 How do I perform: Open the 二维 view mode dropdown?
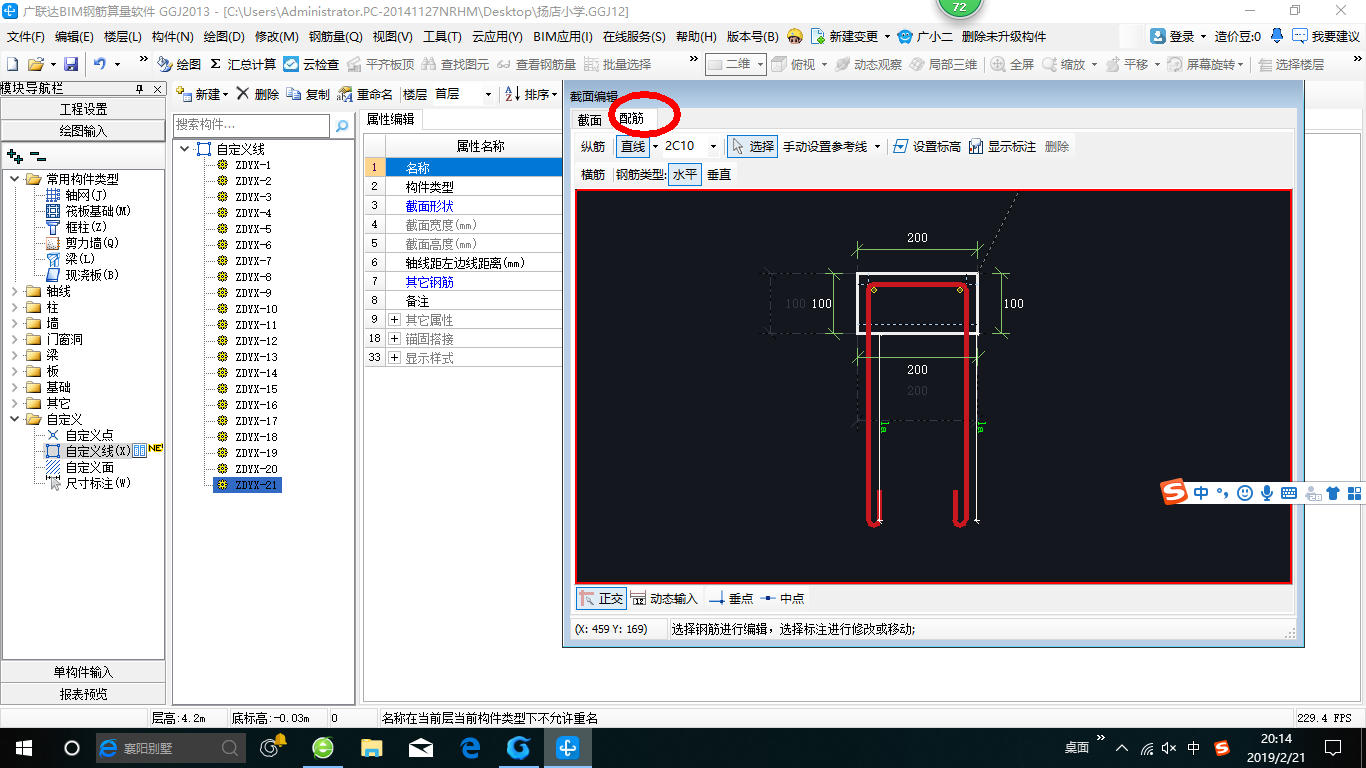(x=761, y=64)
